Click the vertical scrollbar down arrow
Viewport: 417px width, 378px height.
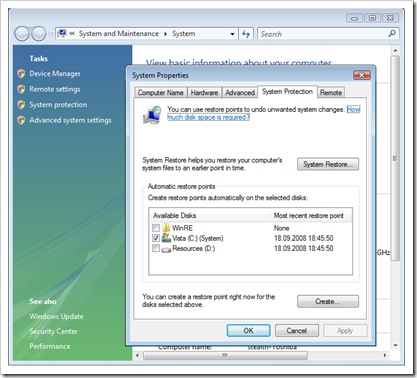(395, 346)
